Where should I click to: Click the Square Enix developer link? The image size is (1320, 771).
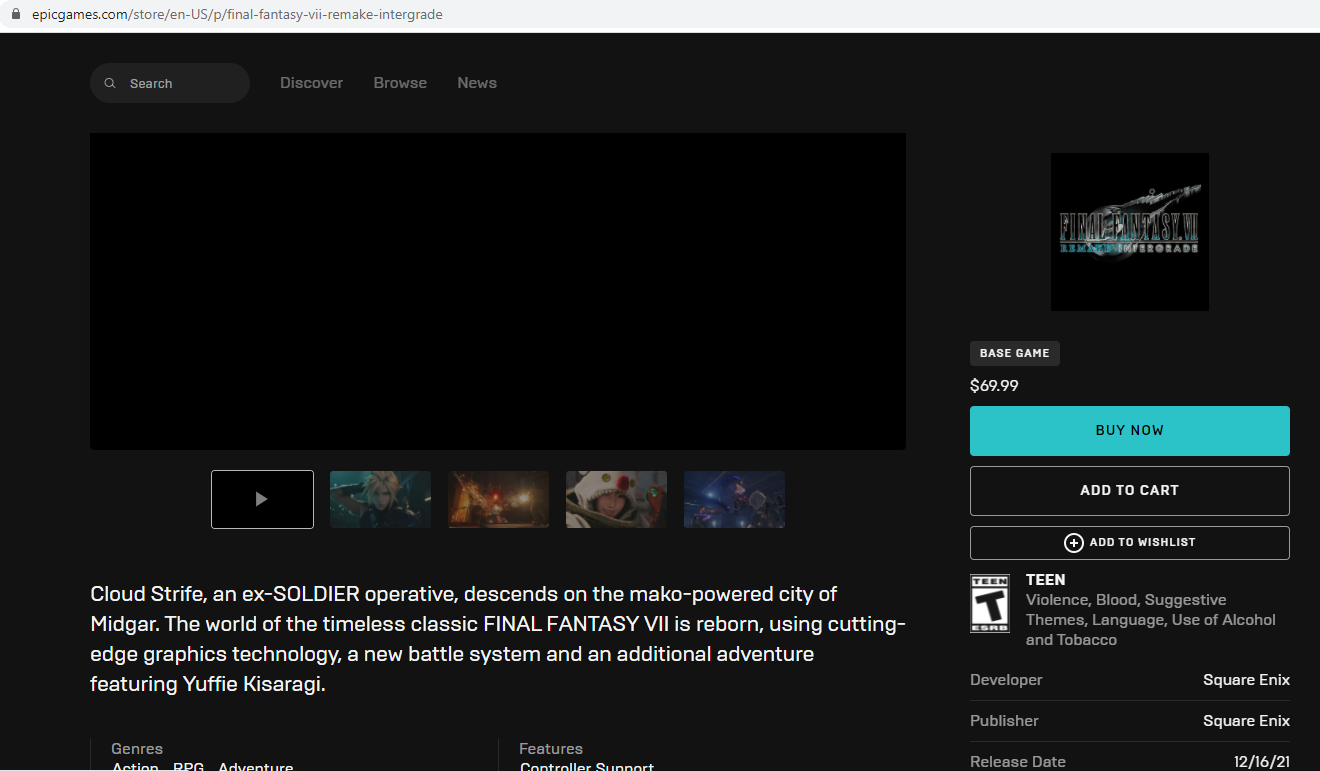coord(1246,680)
